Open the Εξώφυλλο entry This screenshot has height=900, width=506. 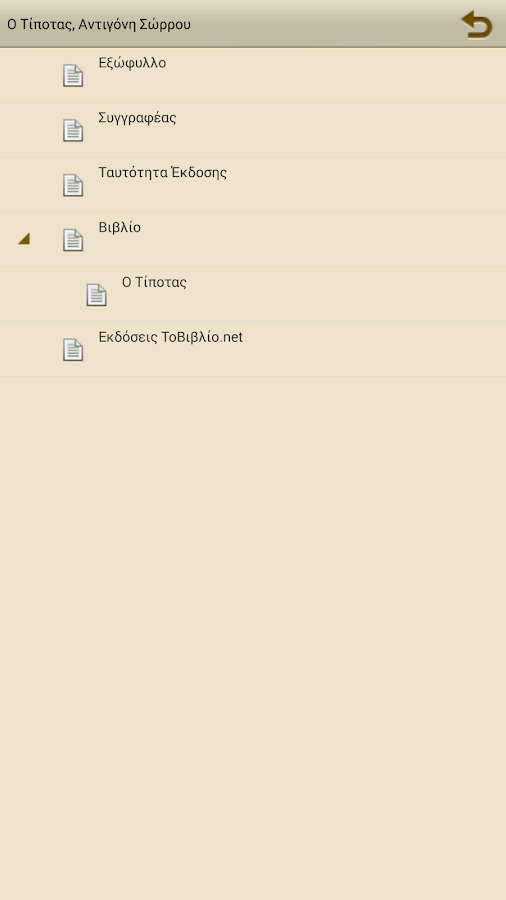pos(133,63)
